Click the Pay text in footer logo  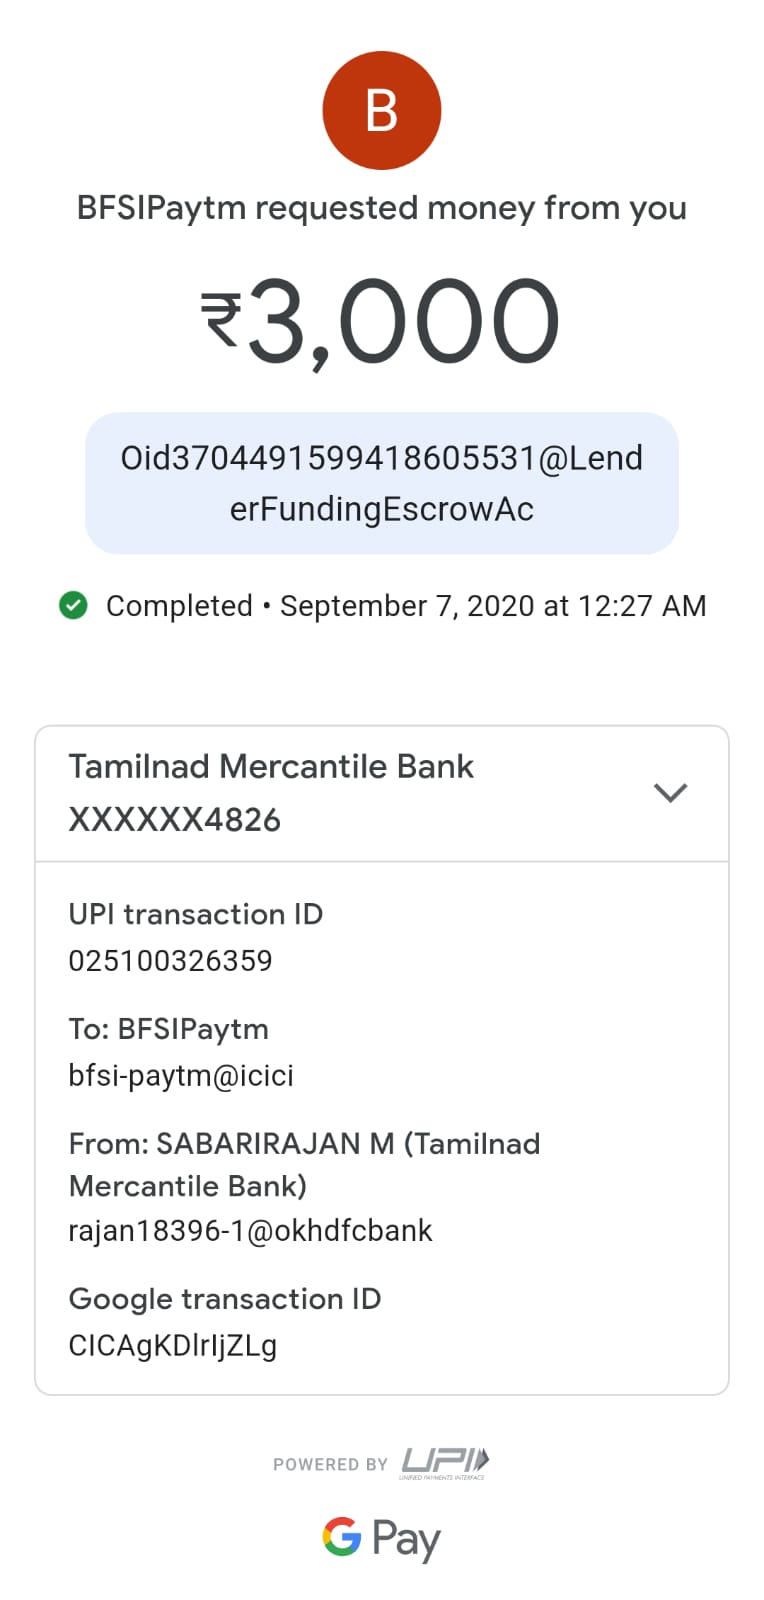pos(406,1539)
